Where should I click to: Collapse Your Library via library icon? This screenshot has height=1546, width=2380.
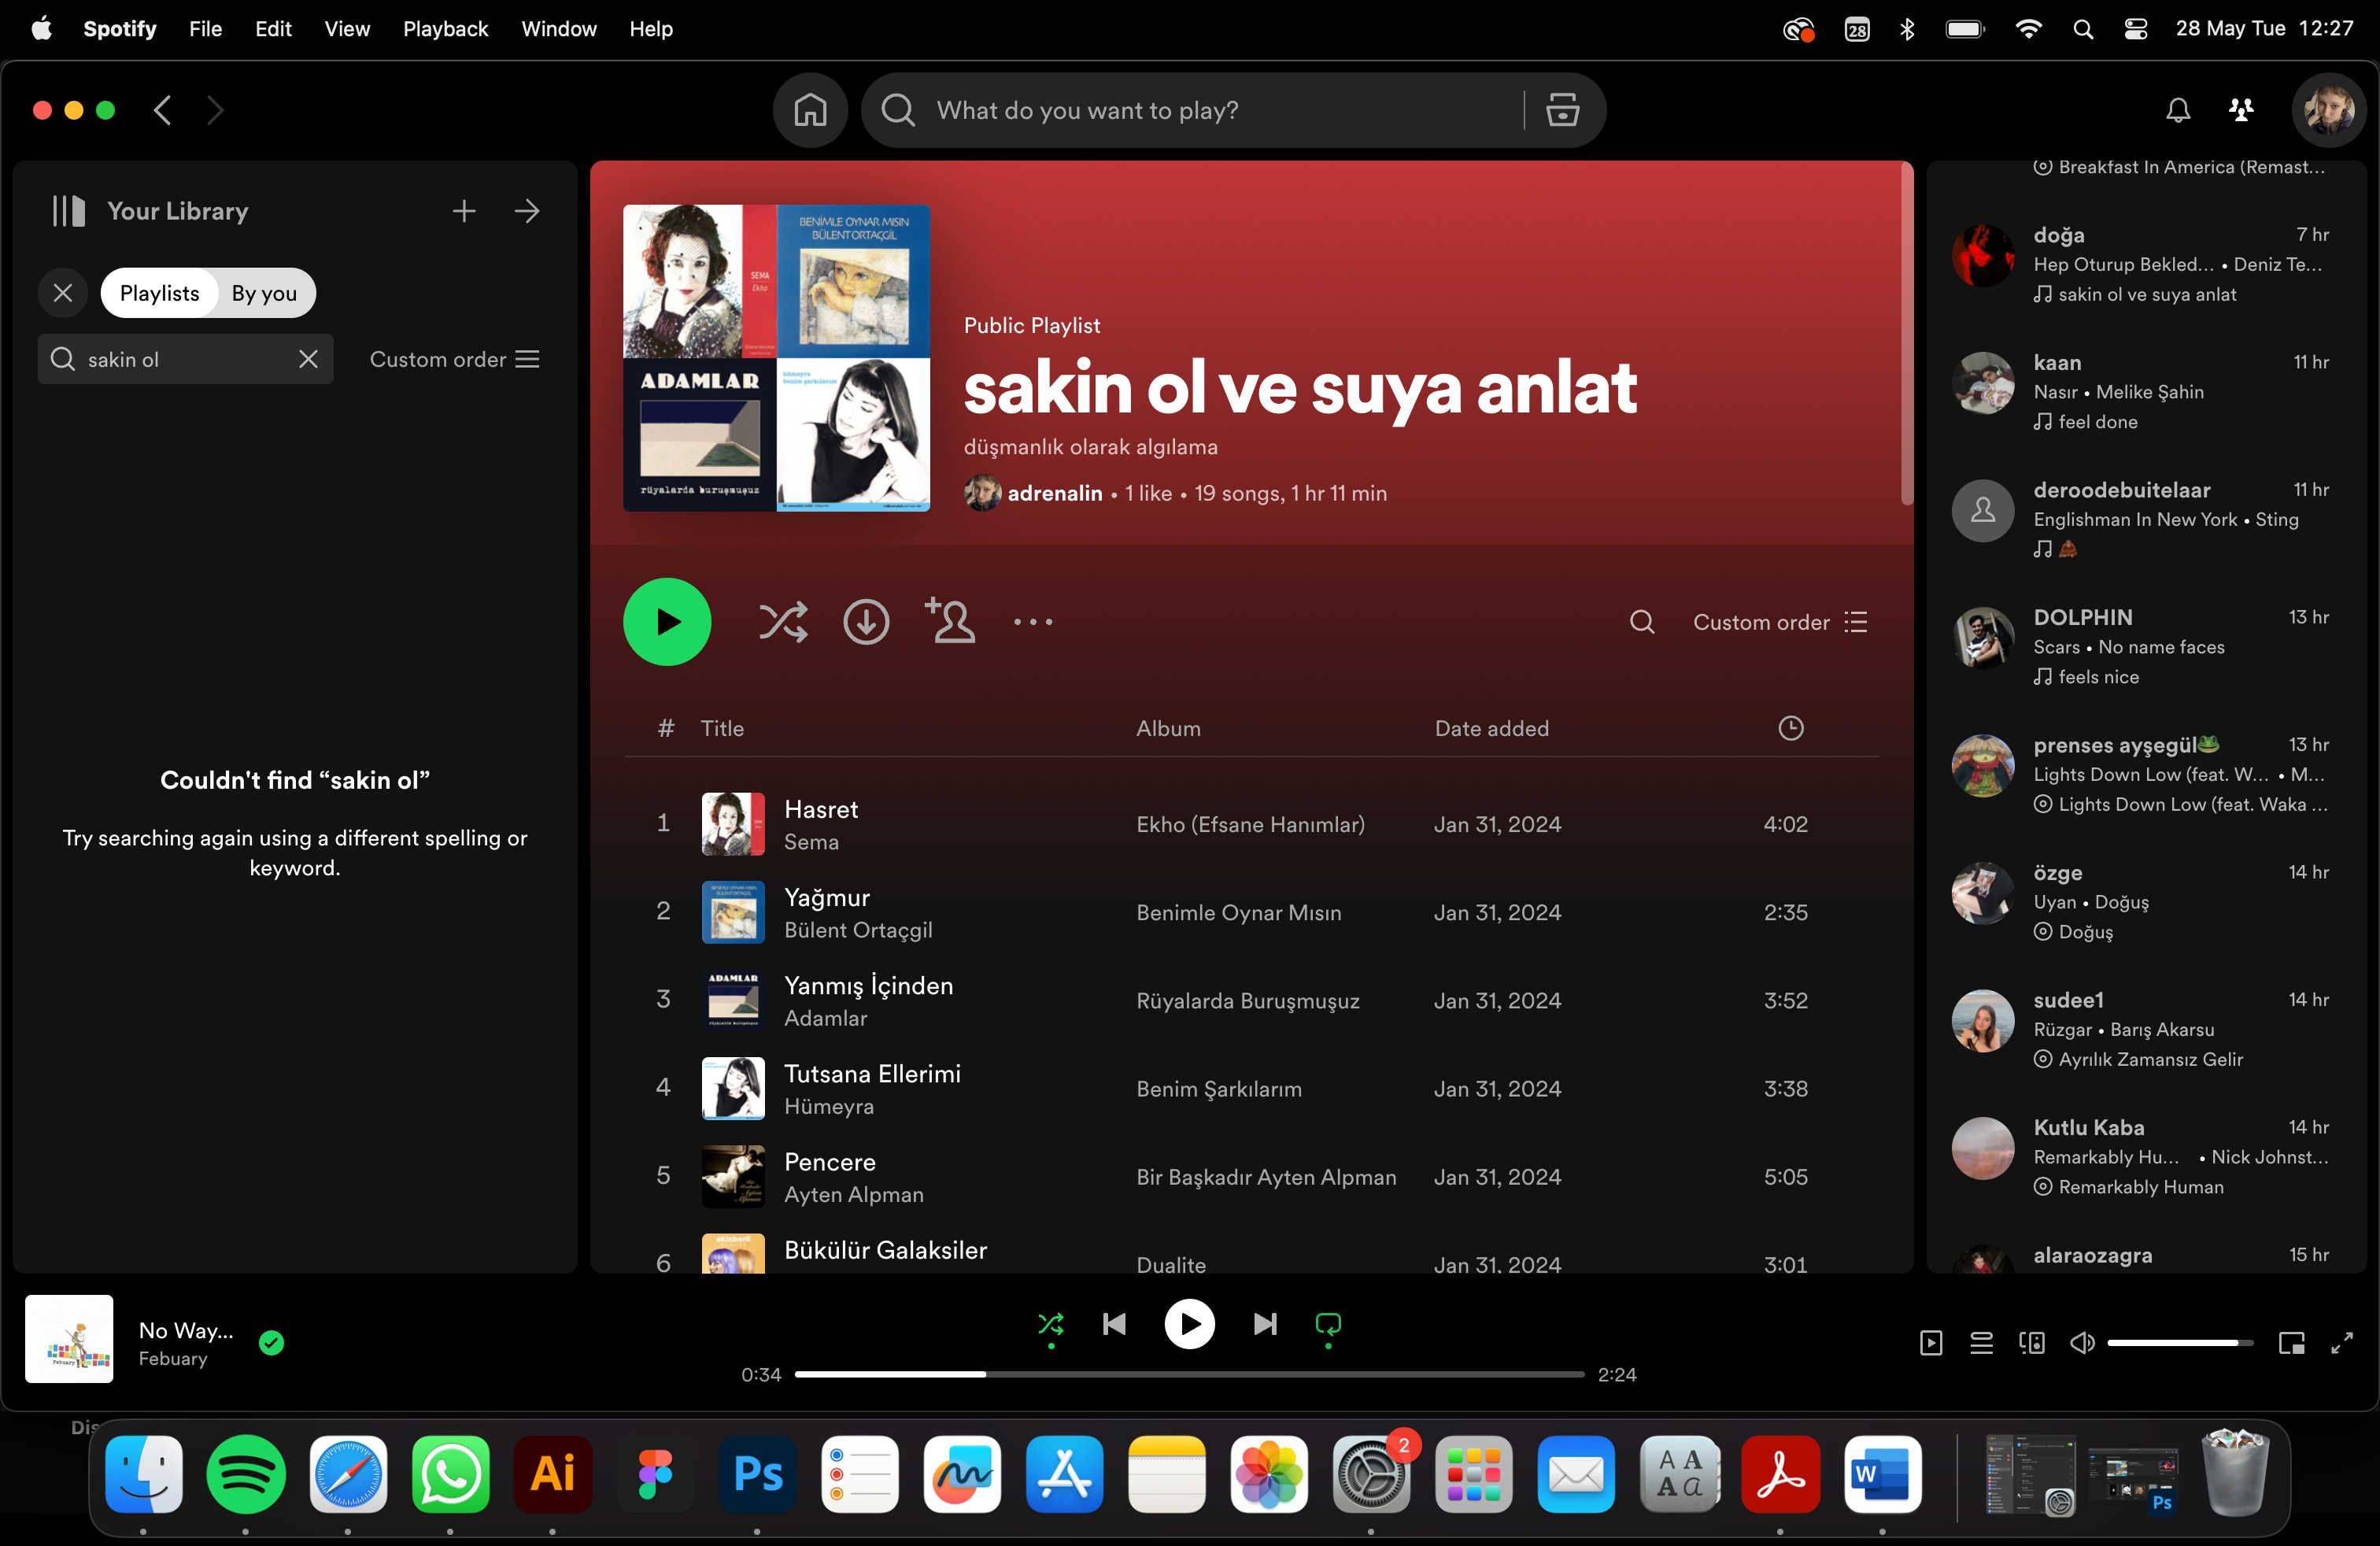pyautogui.click(x=69, y=211)
